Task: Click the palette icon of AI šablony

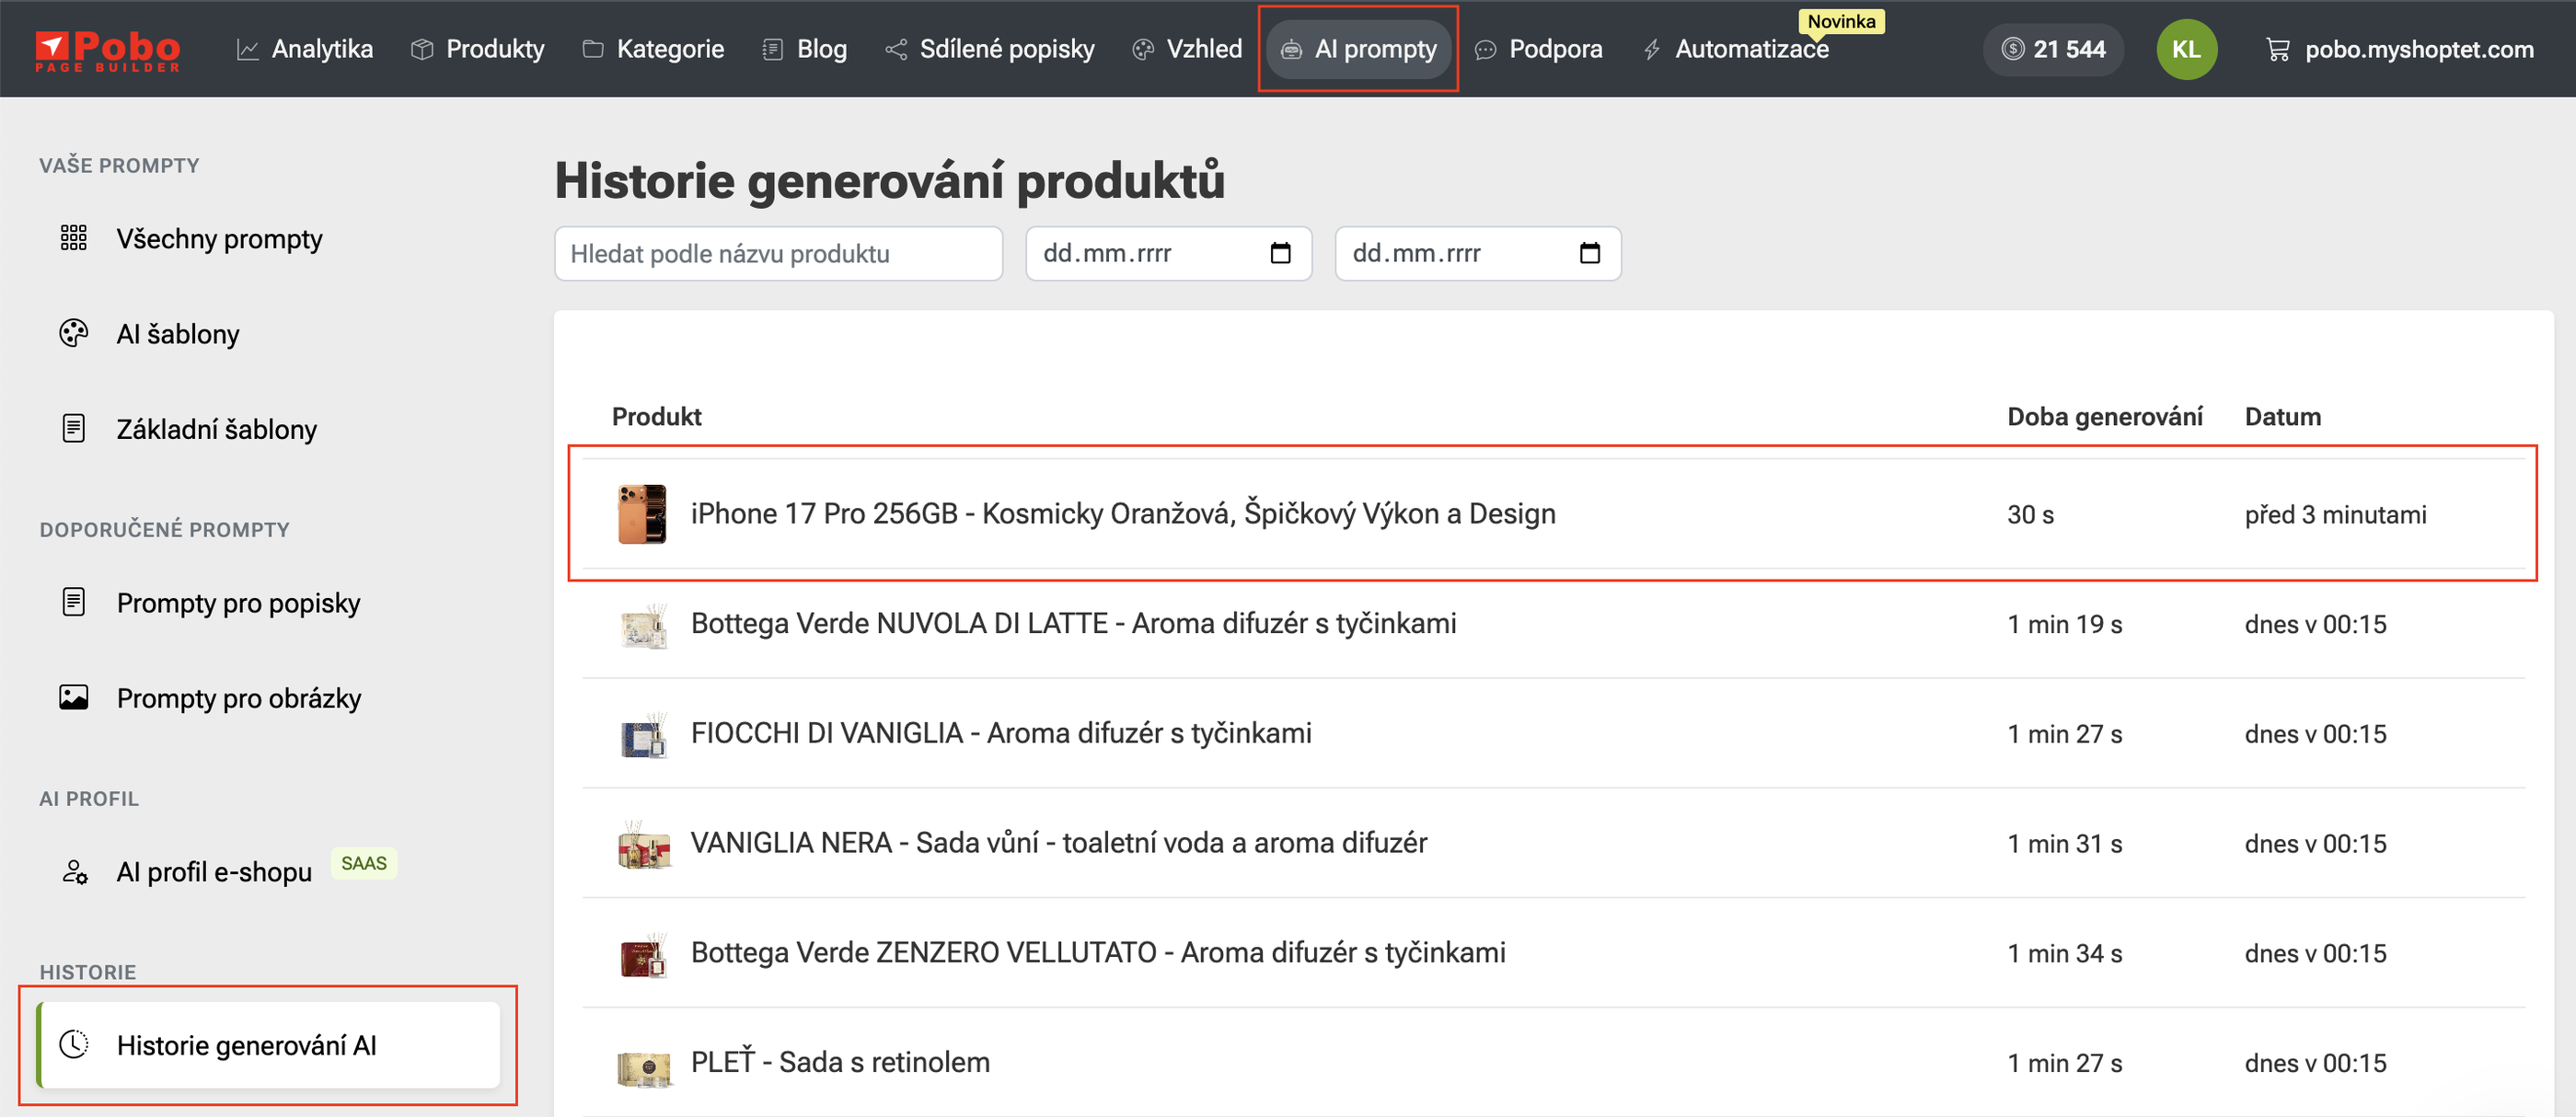Action: [74, 333]
